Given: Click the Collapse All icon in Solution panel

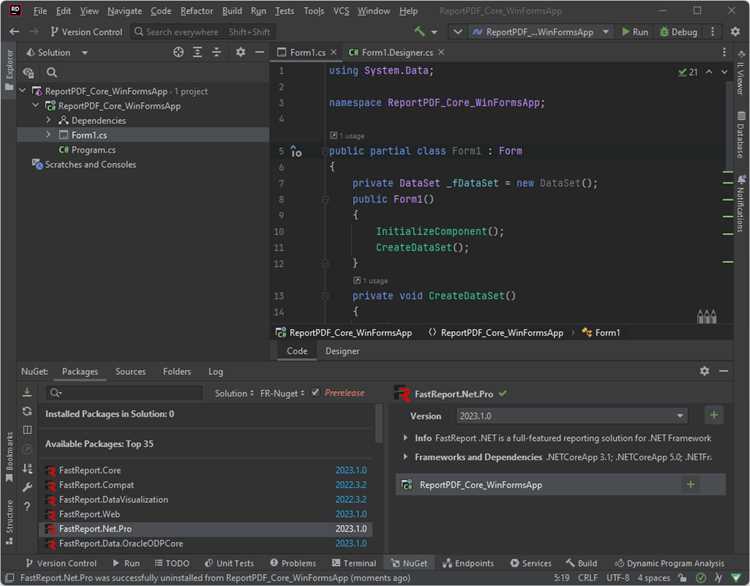Looking at the screenshot, I should [x=217, y=52].
